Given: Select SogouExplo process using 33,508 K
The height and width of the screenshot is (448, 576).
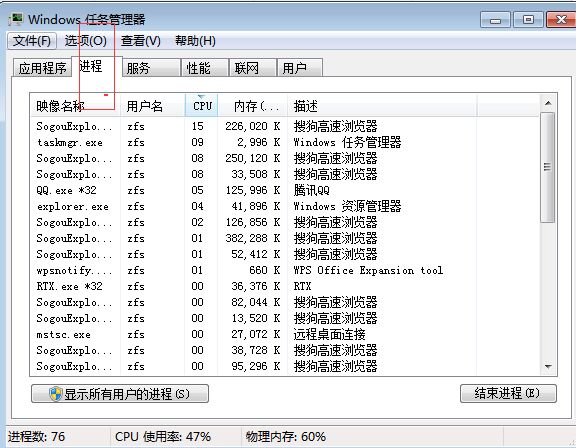Looking at the screenshot, I should [285, 174].
